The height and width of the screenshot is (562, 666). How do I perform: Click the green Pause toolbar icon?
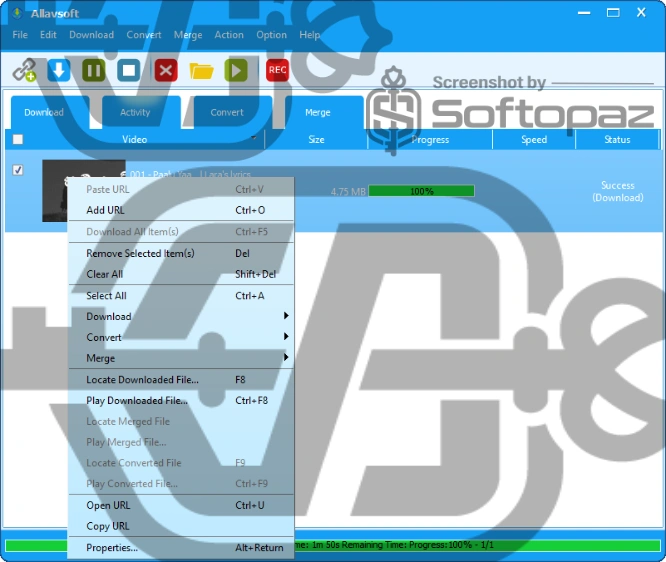tap(94, 70)
